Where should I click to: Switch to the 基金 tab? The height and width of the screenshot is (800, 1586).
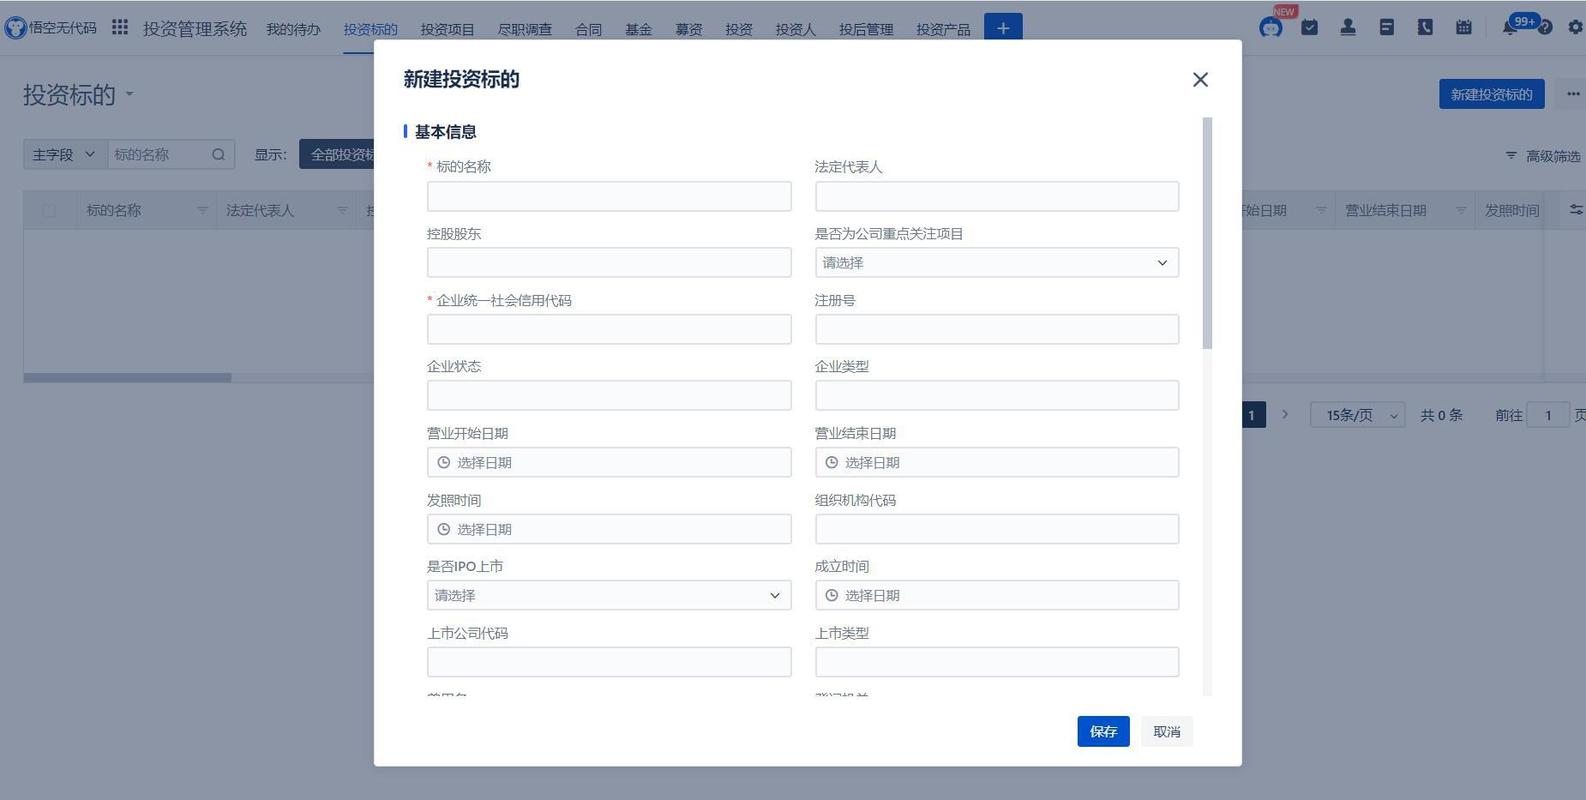[x=639, y=30]
